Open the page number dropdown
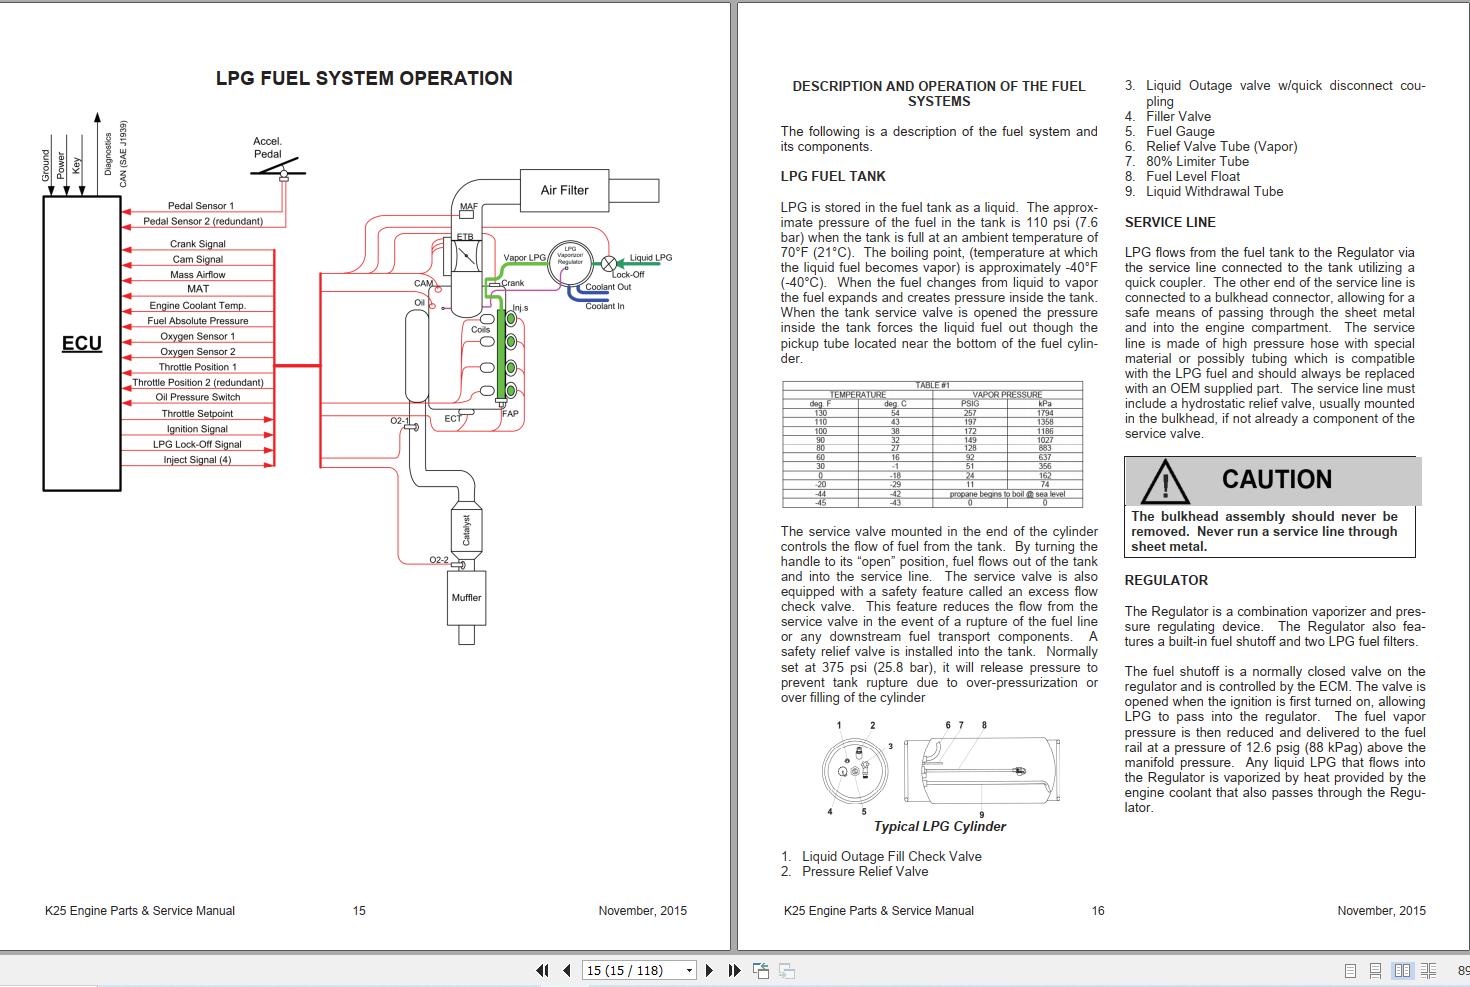The width and height of the screenshot is (1470, 987). click(688, 970)
